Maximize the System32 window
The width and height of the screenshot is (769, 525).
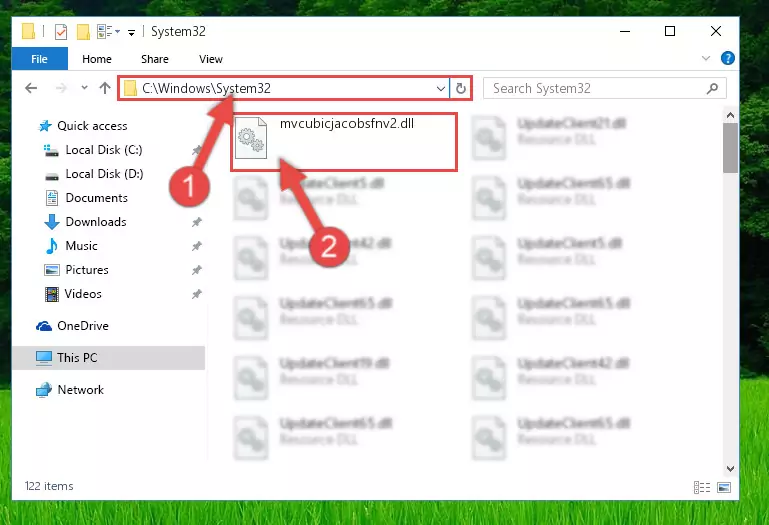pos(670,31)
